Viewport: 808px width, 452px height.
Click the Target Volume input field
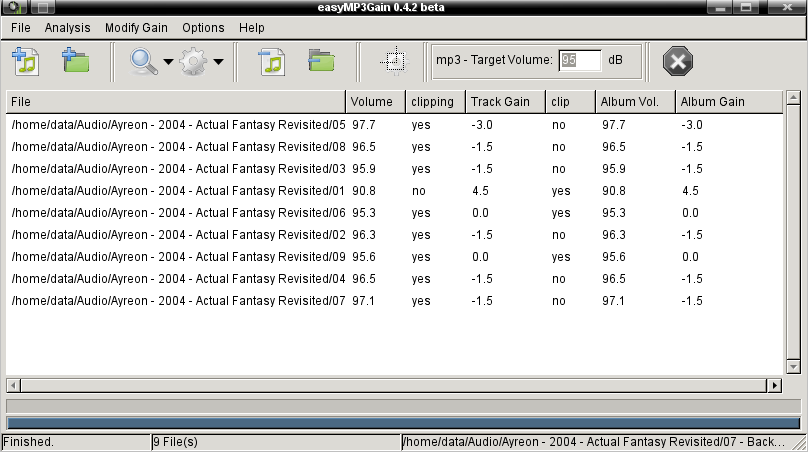pos(580,60)
